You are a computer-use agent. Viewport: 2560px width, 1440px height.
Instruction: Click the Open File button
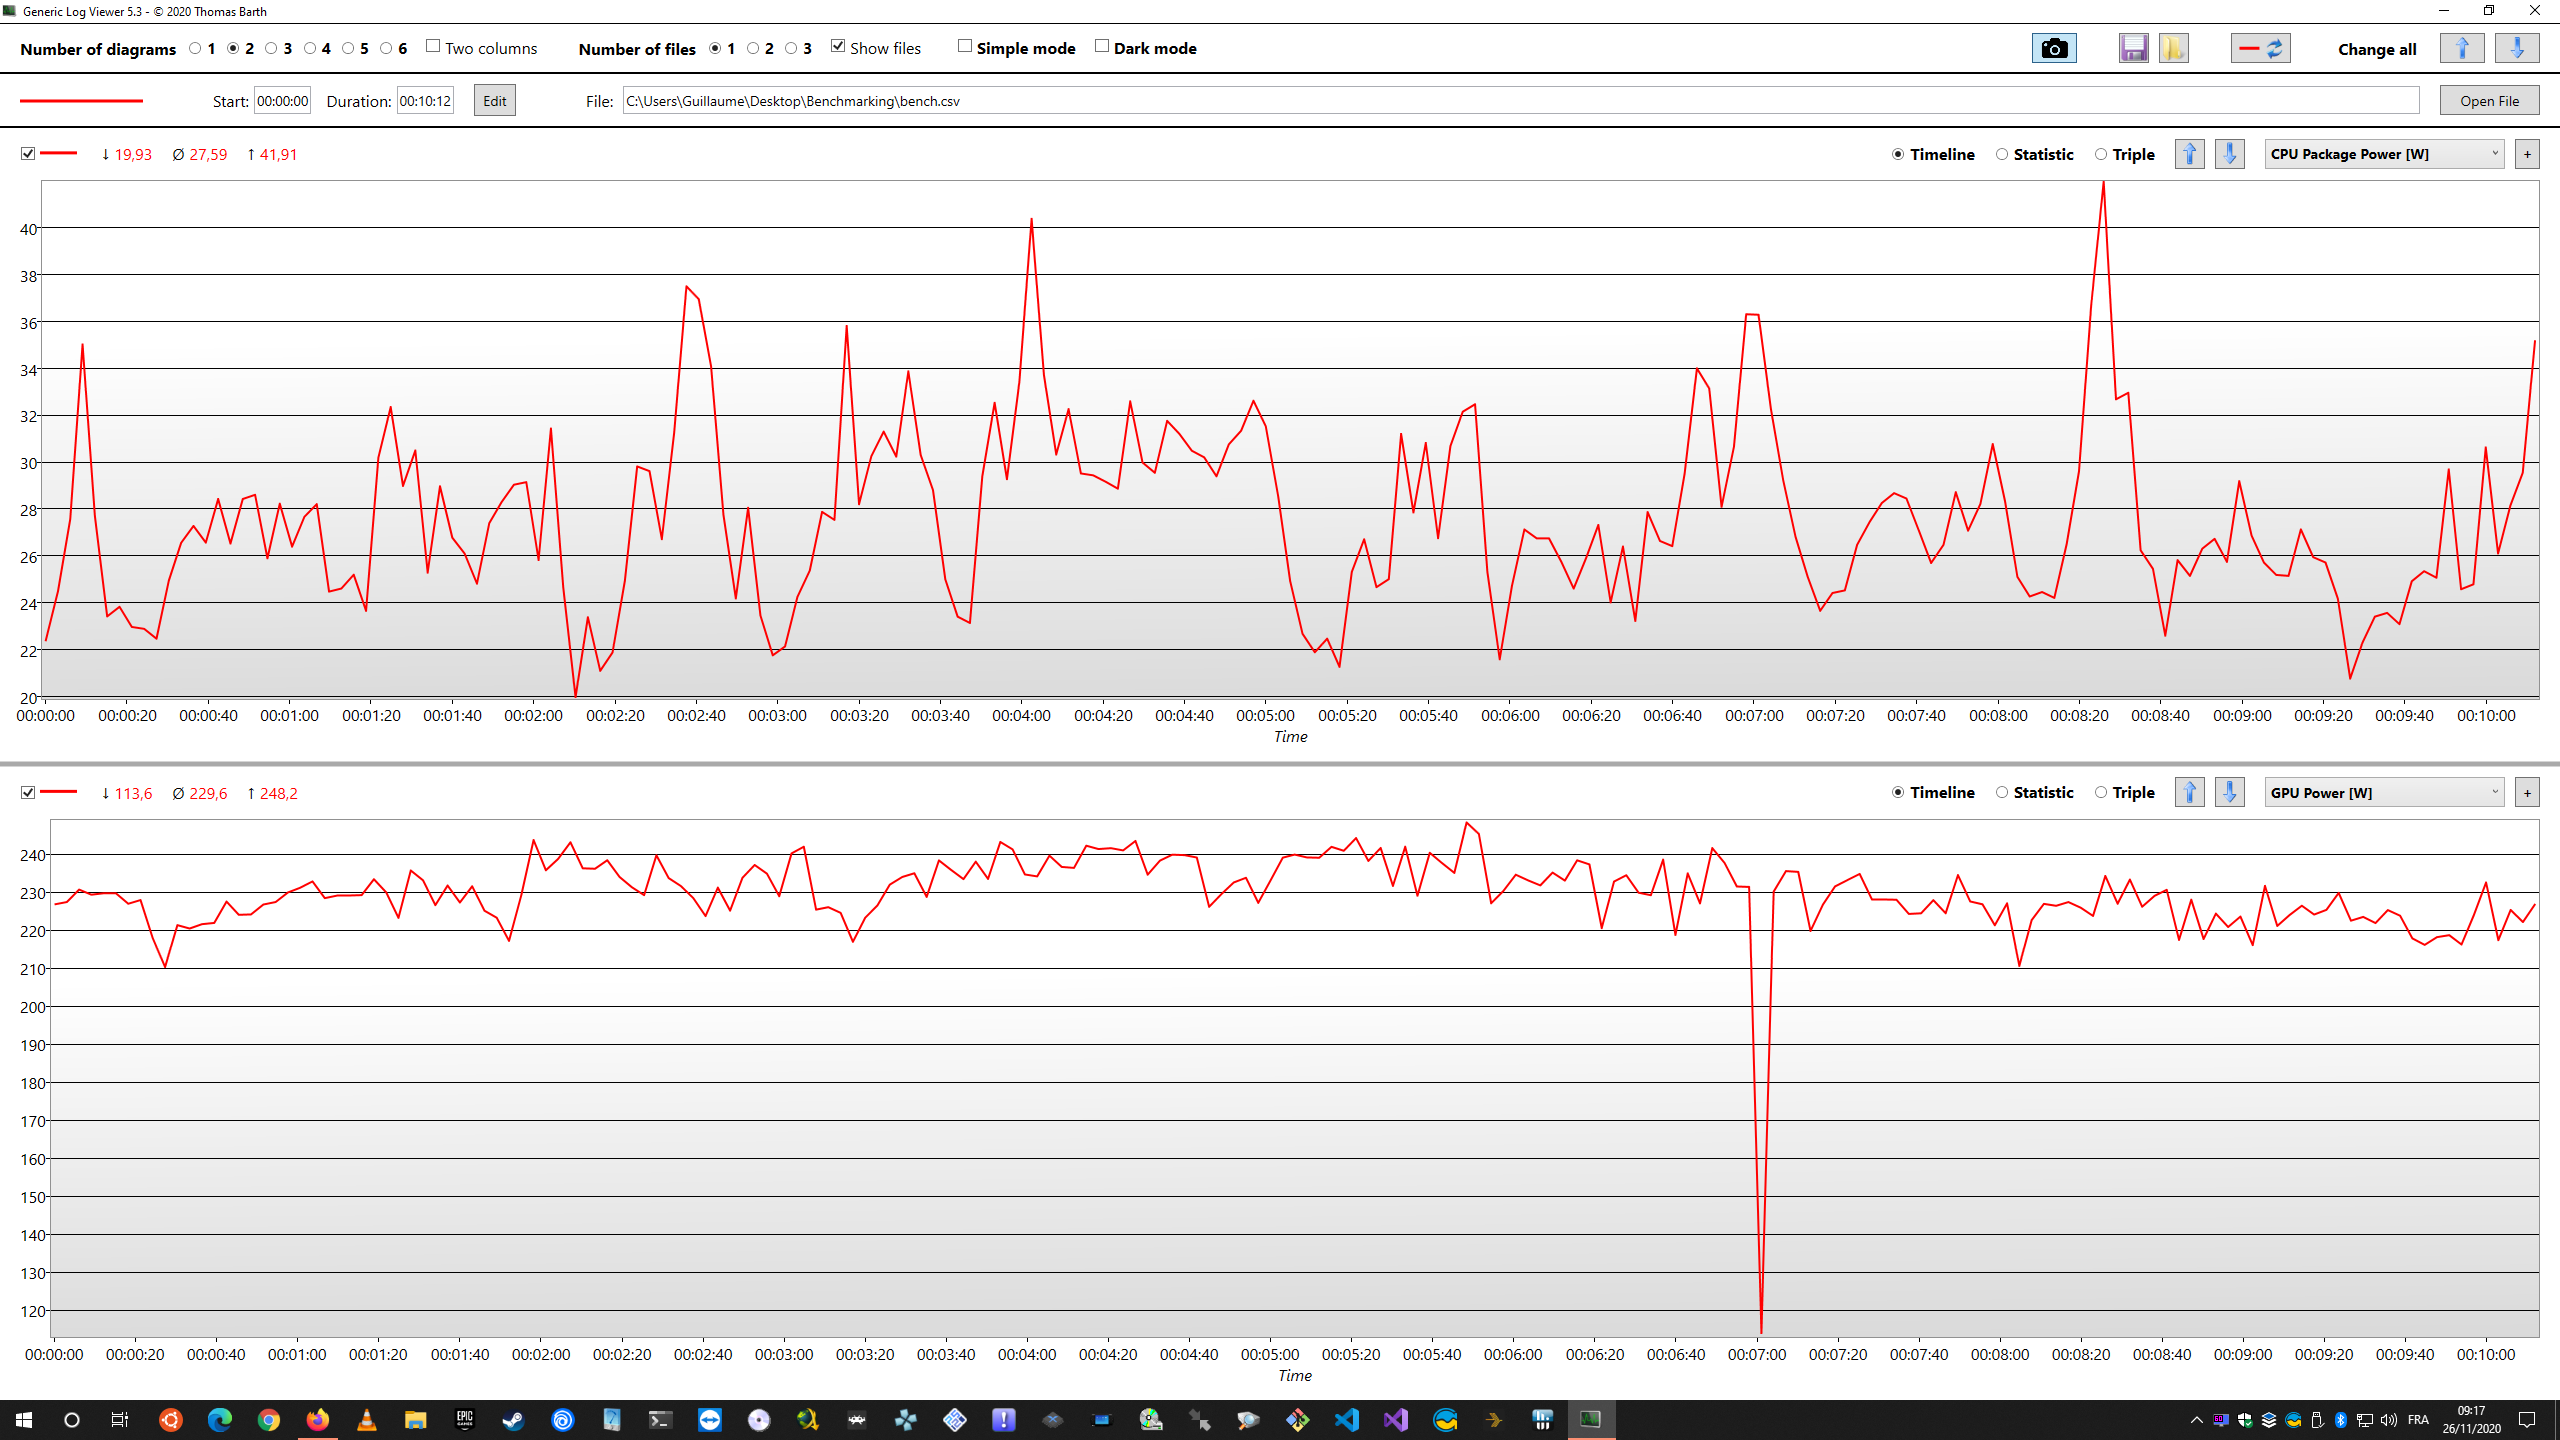tap(2489, 101)
